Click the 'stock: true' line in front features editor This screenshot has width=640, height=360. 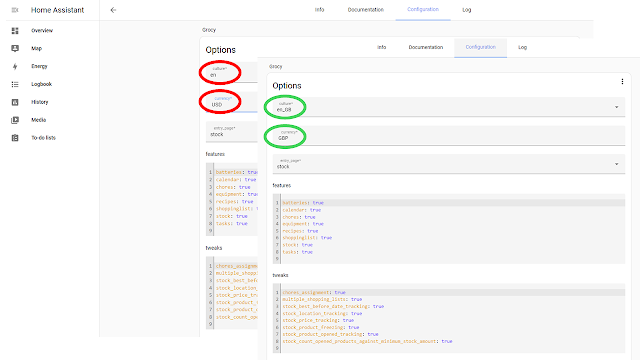(298, 245)
